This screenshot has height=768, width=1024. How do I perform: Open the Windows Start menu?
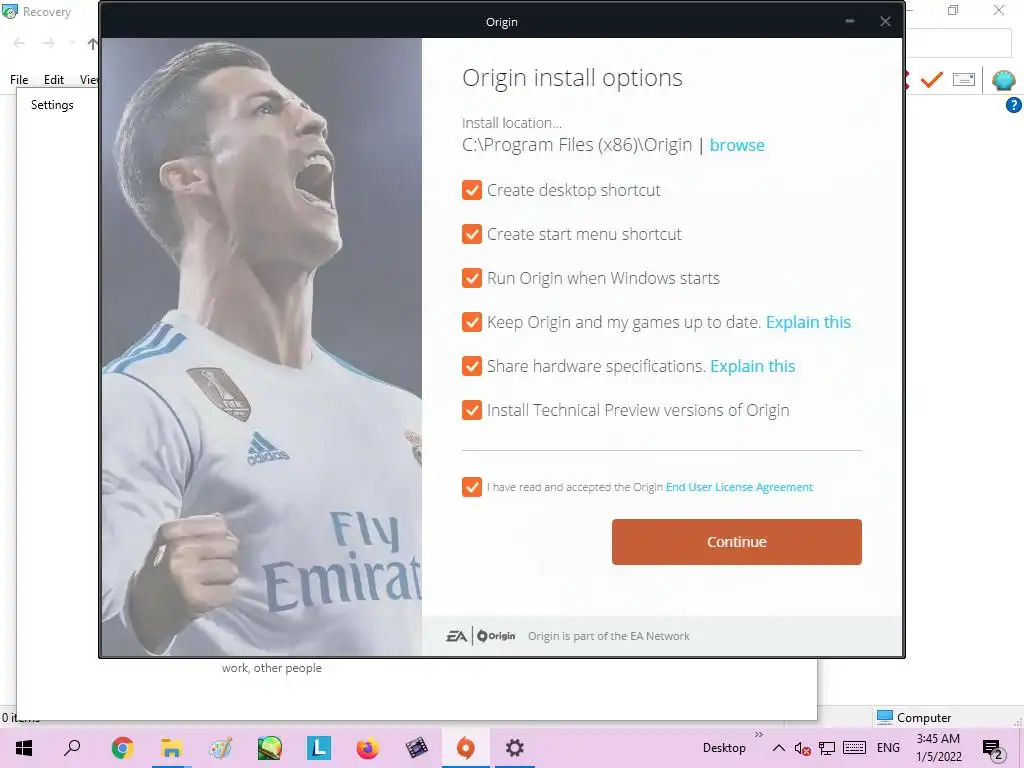coord(24,748)
